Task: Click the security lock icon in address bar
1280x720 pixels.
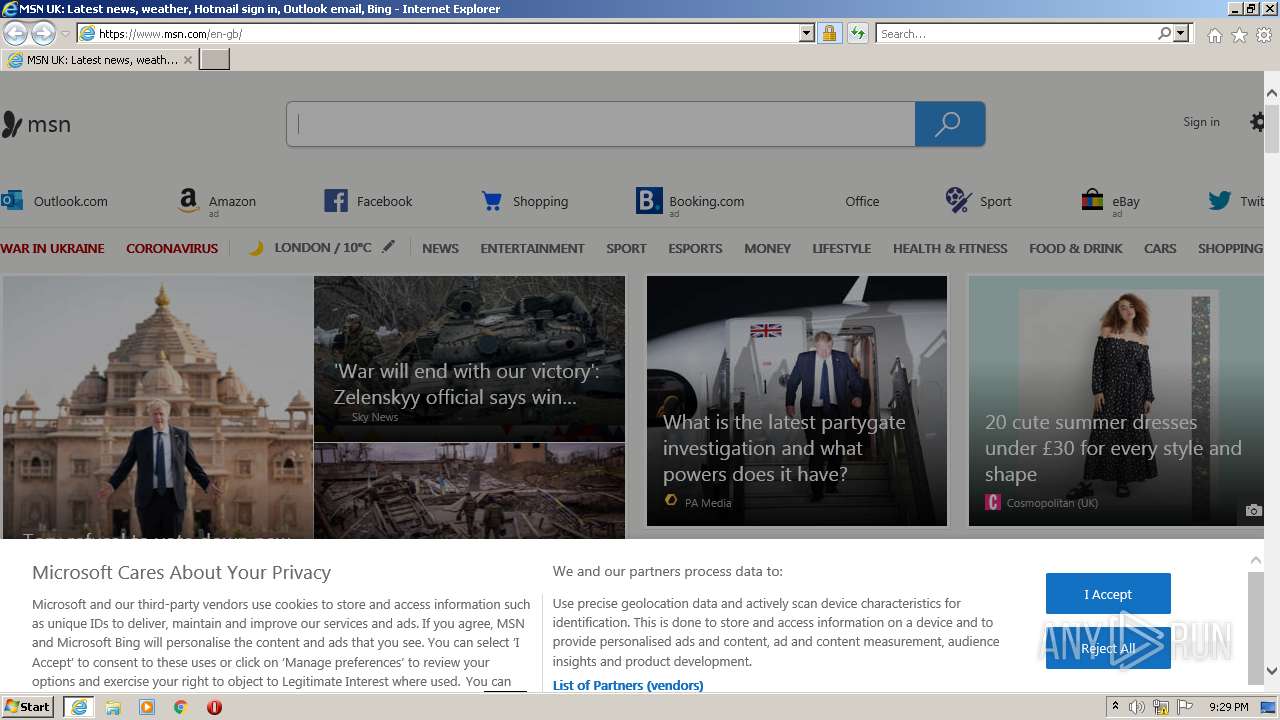Action: click(829, 33)
